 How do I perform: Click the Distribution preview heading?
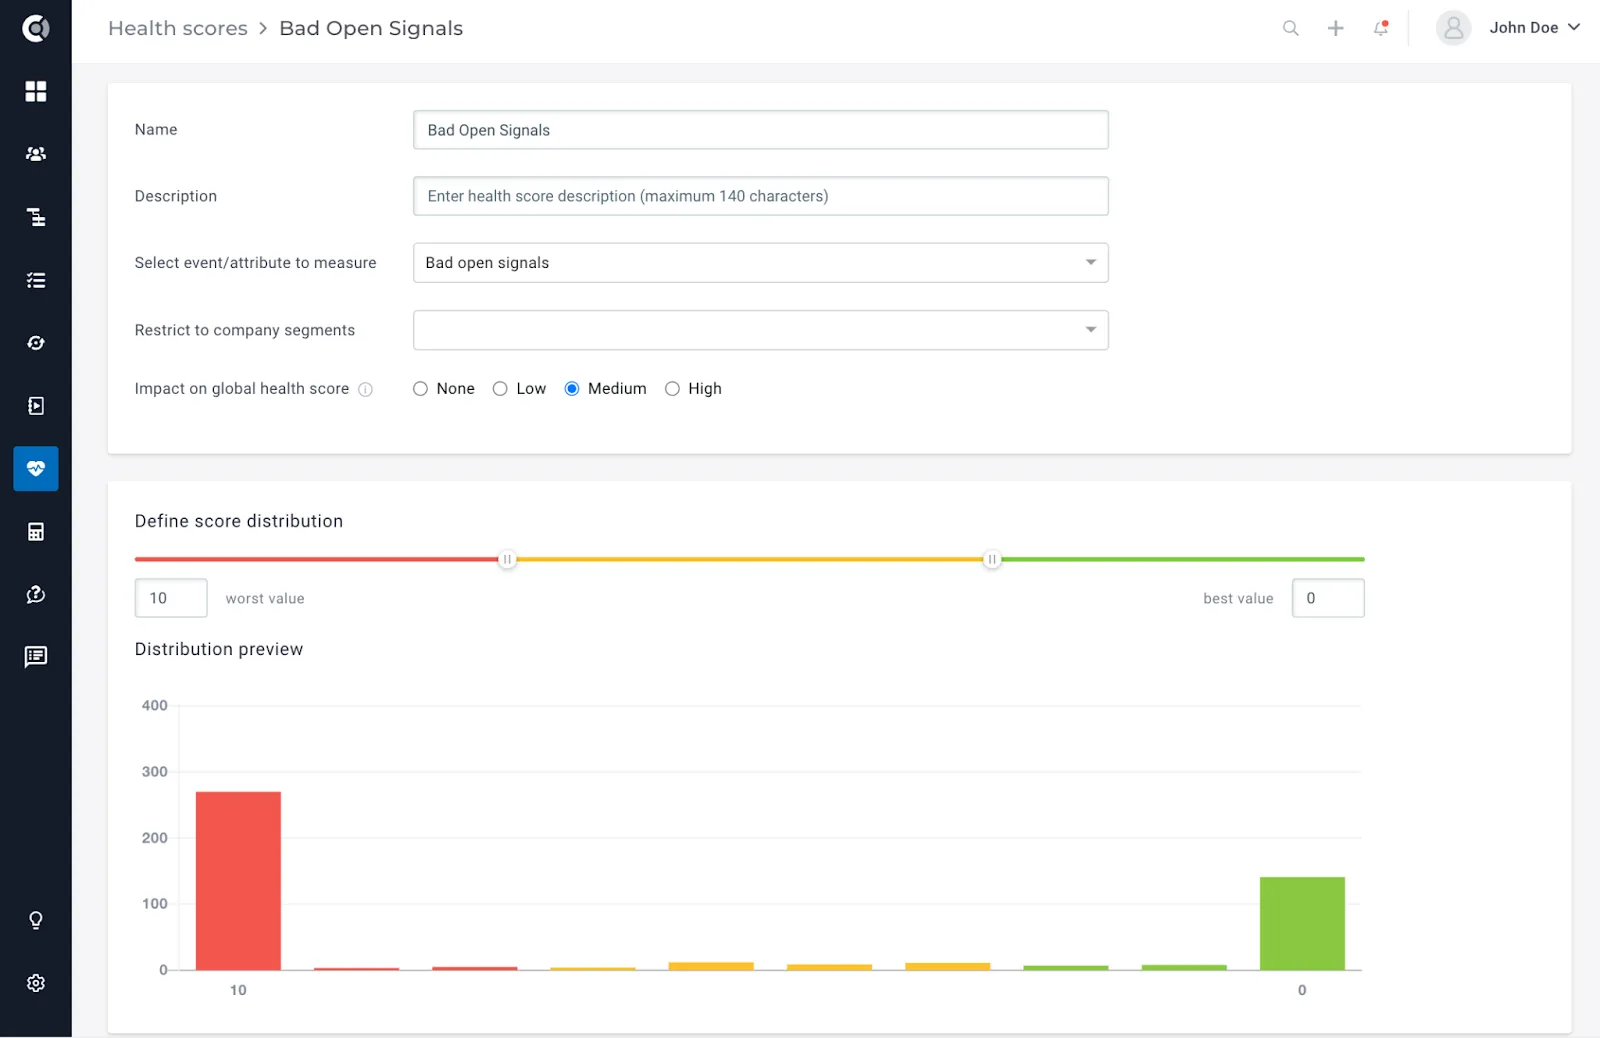pos(219,649)
